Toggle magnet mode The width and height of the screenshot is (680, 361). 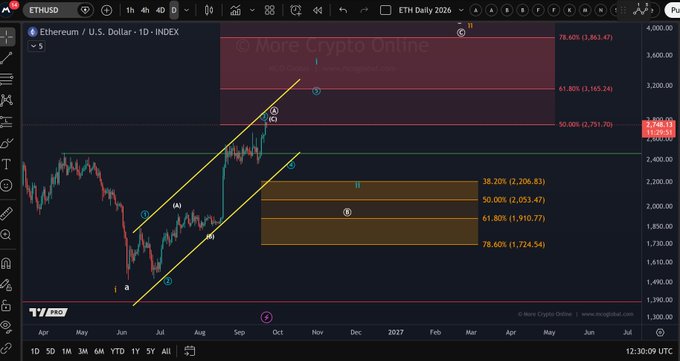coord(7,263)
